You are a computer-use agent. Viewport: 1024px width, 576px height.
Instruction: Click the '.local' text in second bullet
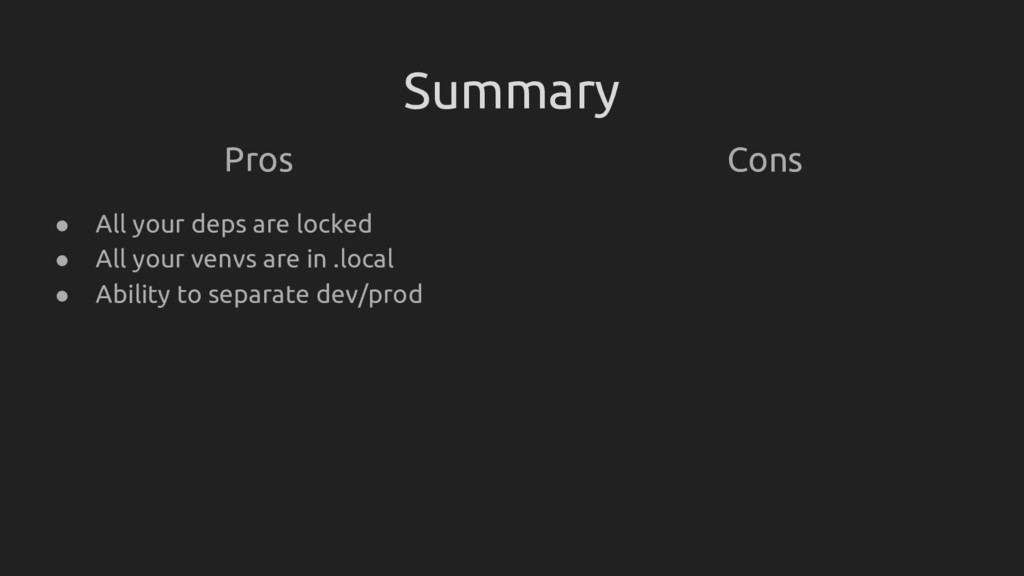tap(363, 259)
